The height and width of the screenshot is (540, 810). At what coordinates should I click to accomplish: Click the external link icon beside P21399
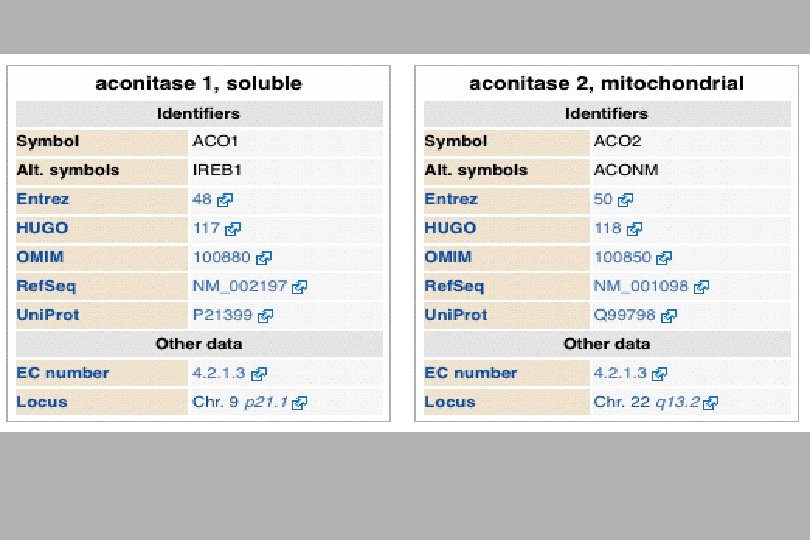[266, 315]
